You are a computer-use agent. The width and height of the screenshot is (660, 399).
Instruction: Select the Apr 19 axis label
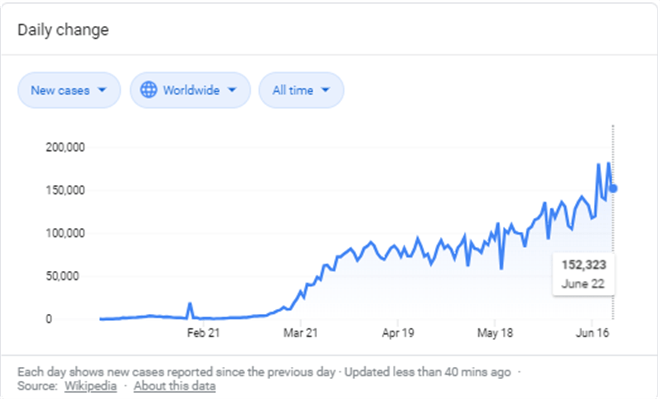click(x=398, y=333)
